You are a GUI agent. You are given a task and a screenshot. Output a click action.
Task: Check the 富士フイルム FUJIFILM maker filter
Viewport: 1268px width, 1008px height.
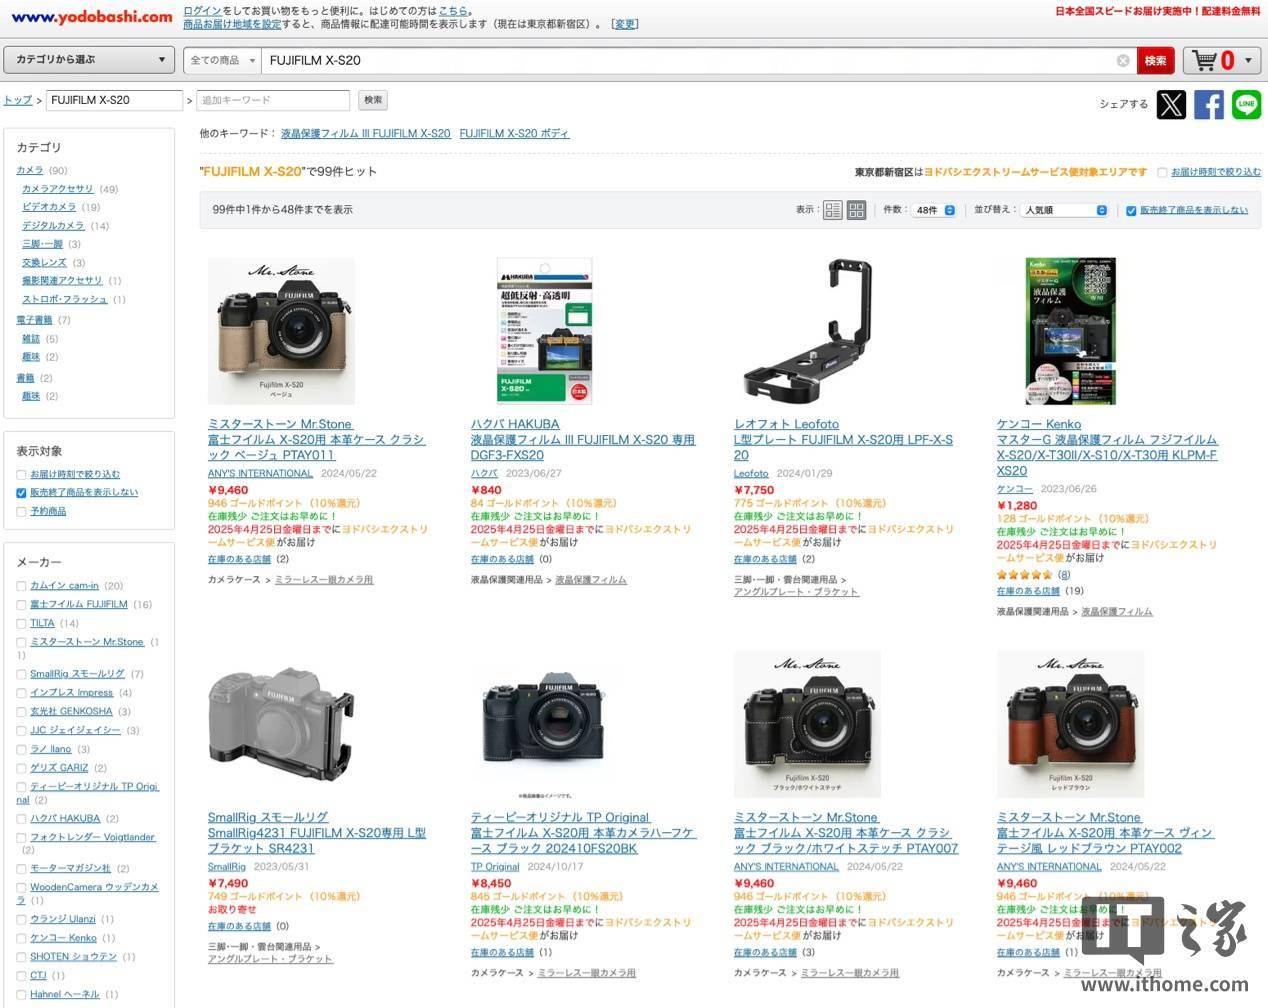tap(21, 604)
